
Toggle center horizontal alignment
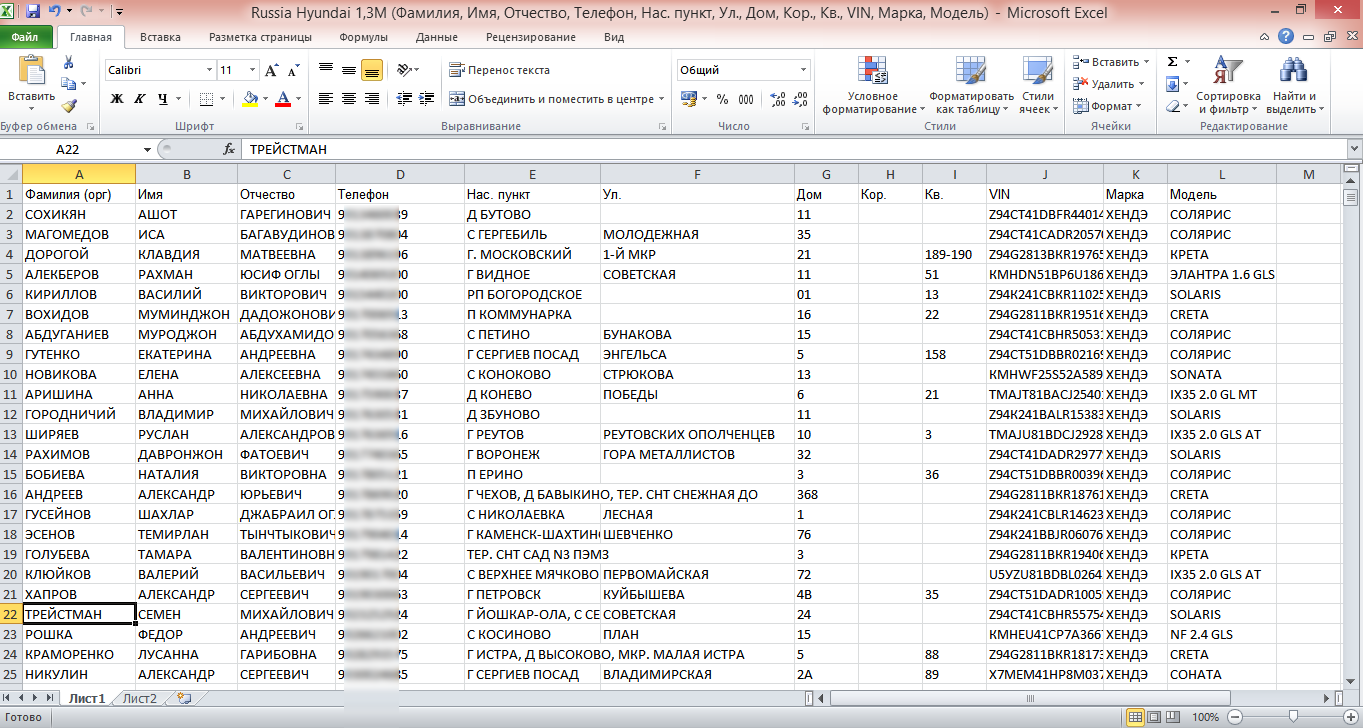pyautogui.click(x=348, y=98)
